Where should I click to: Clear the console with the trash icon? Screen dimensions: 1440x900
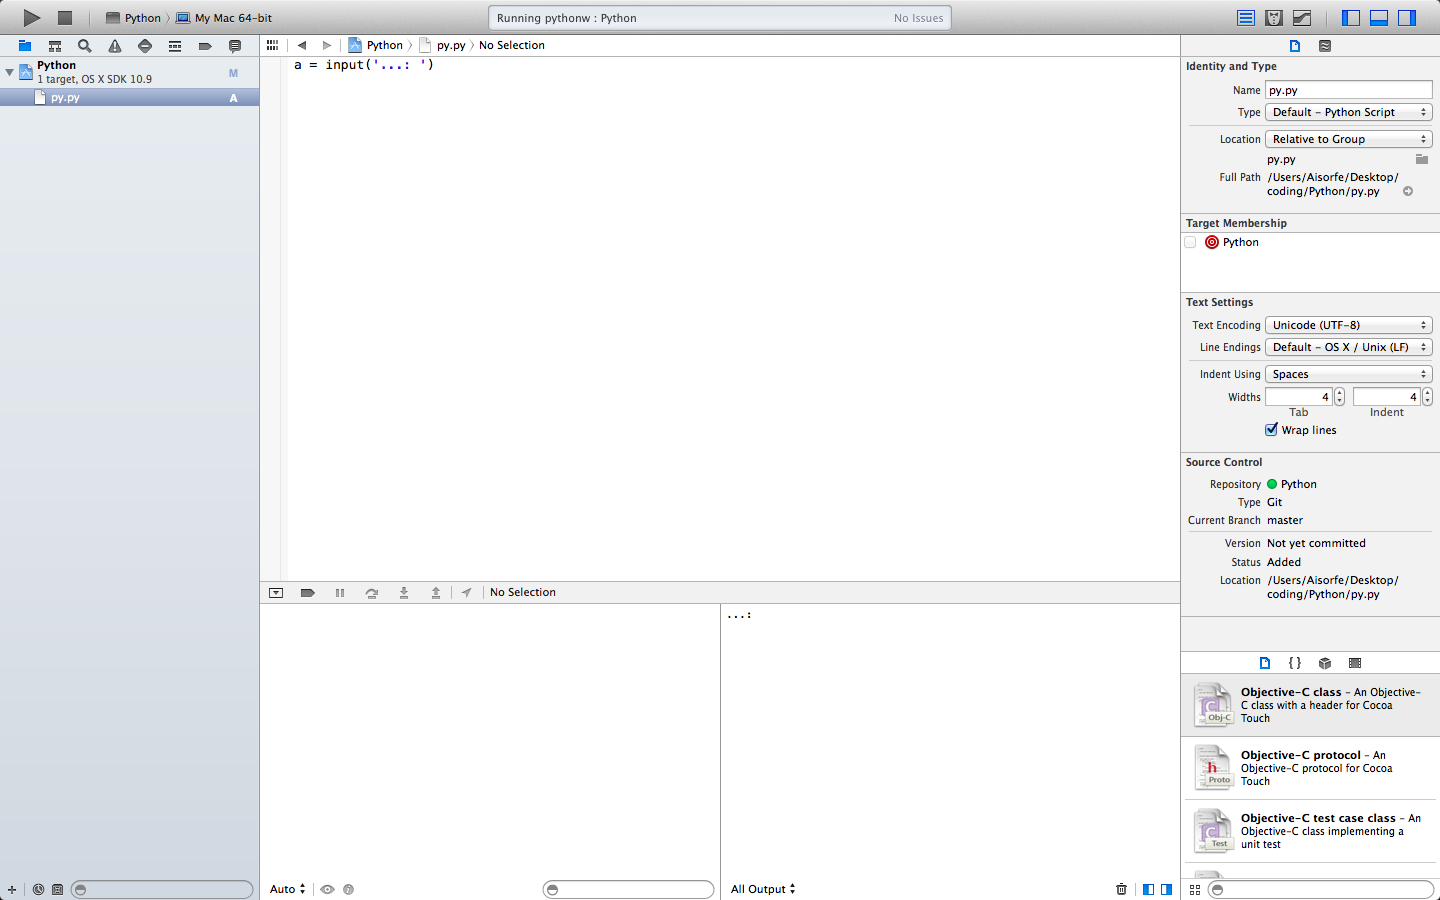click(1121, 889)
